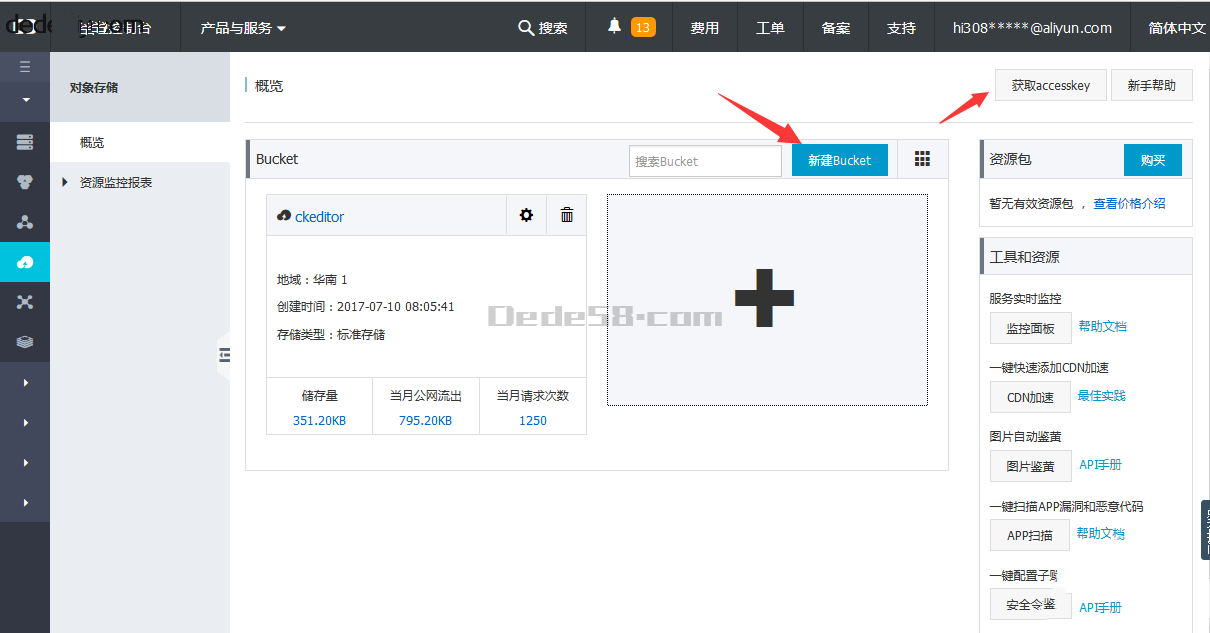Image resolution: width=1210 pixels, height=633 pixels.
Task: Collapse the navigation panel handle
Action: 224,355
